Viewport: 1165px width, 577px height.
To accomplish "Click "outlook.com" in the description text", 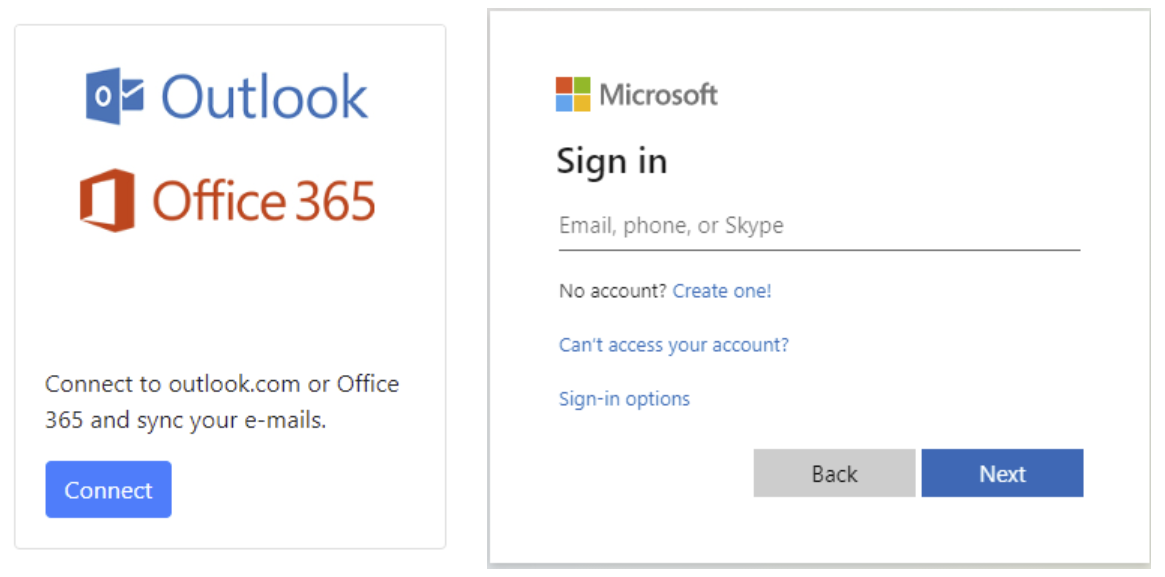I will click(226, 384).
